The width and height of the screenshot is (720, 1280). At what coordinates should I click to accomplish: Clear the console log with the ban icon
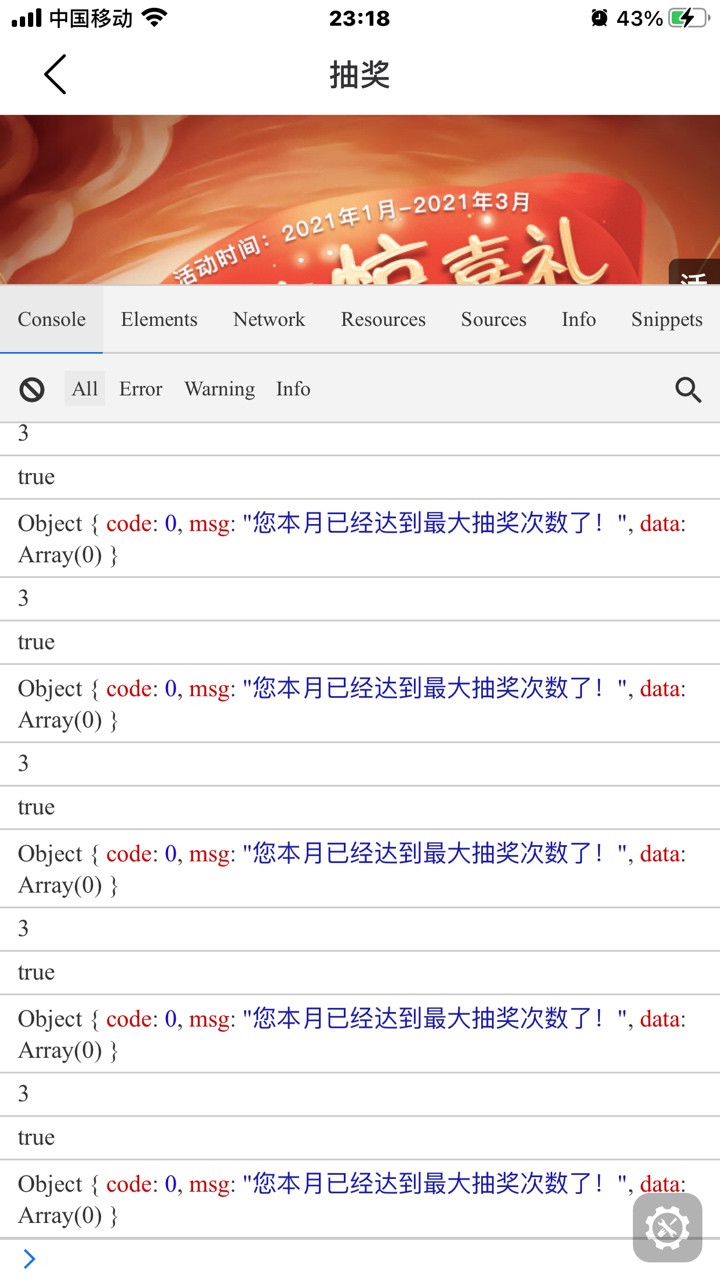pyautogui.click(x=32, y=389)
